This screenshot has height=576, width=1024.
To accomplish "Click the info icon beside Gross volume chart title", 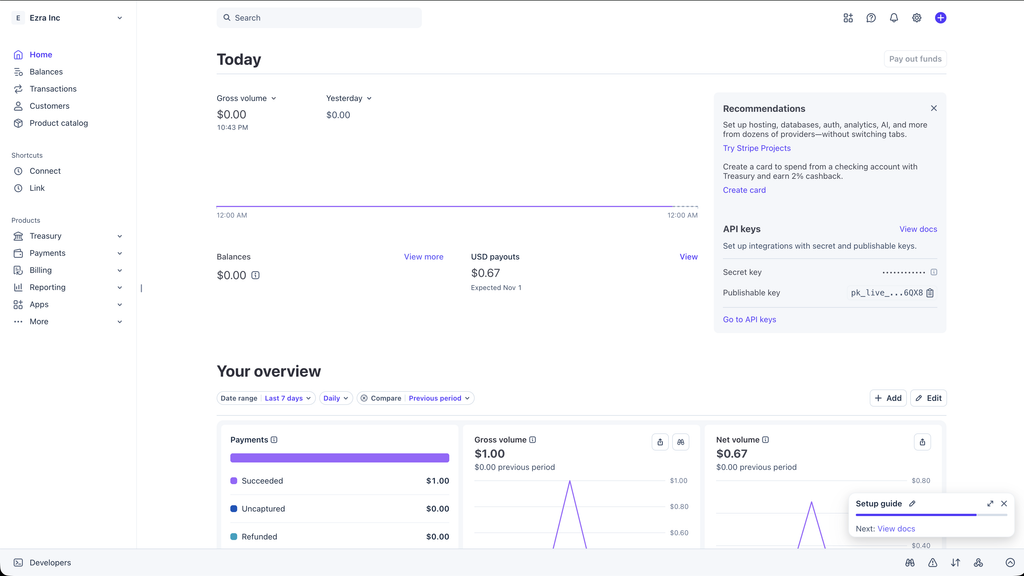I will 533,440.
